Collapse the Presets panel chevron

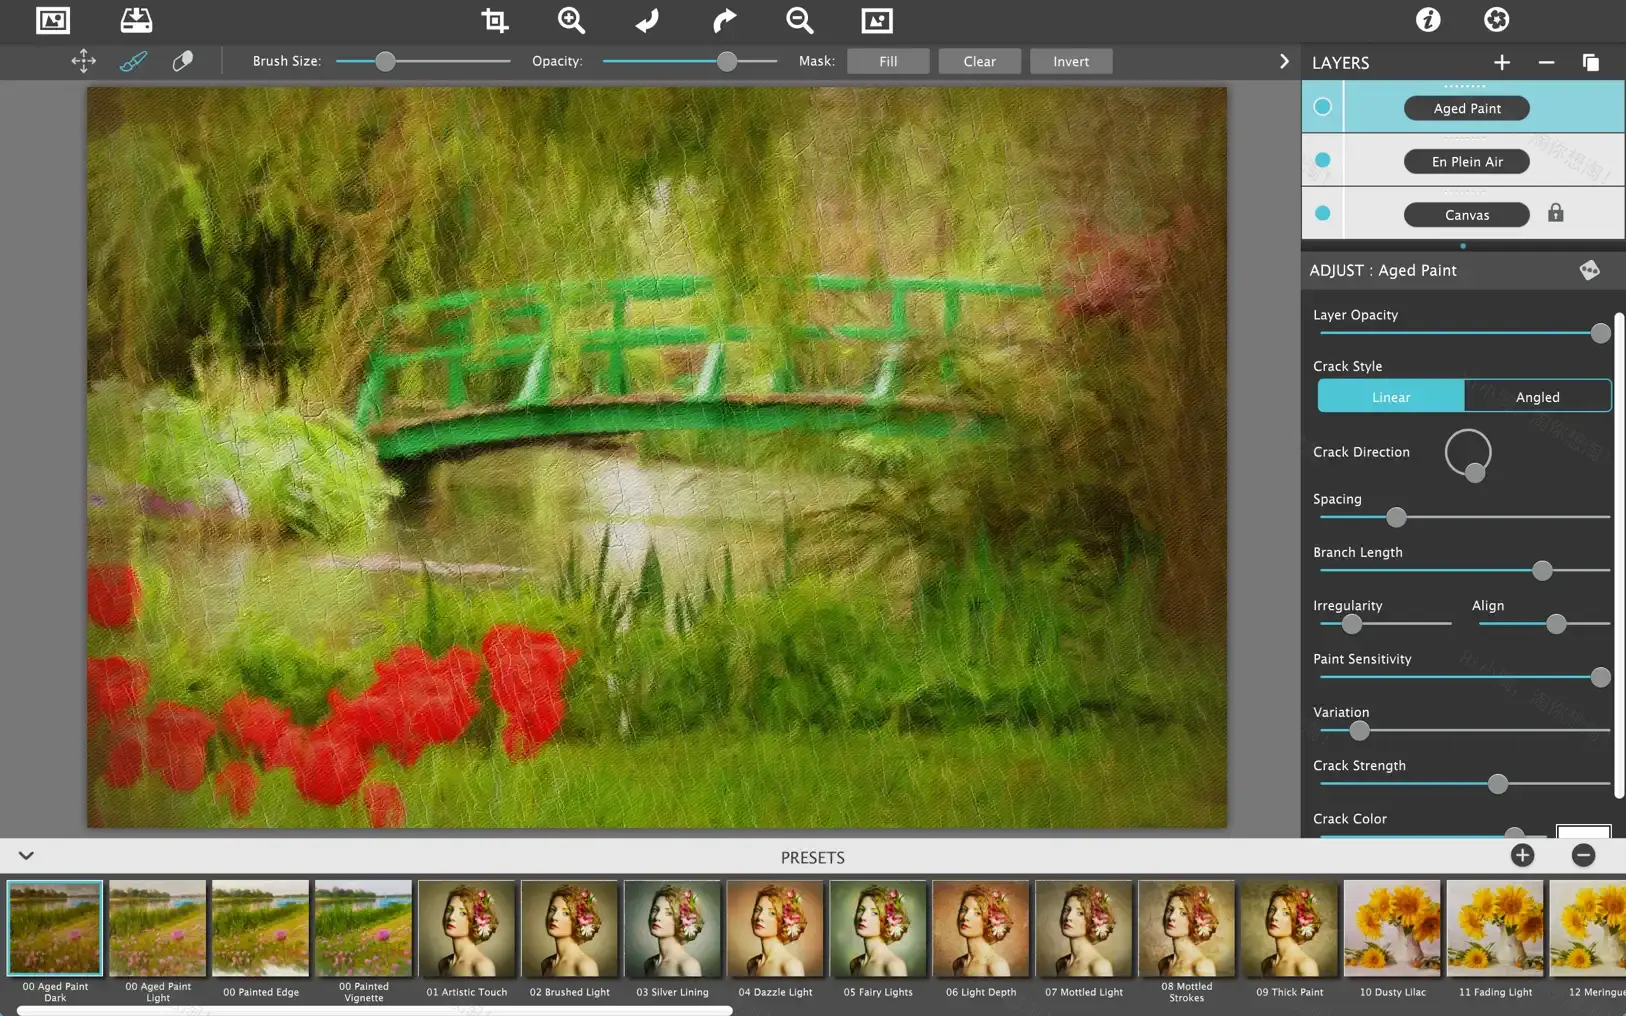[x=25, y=855]
